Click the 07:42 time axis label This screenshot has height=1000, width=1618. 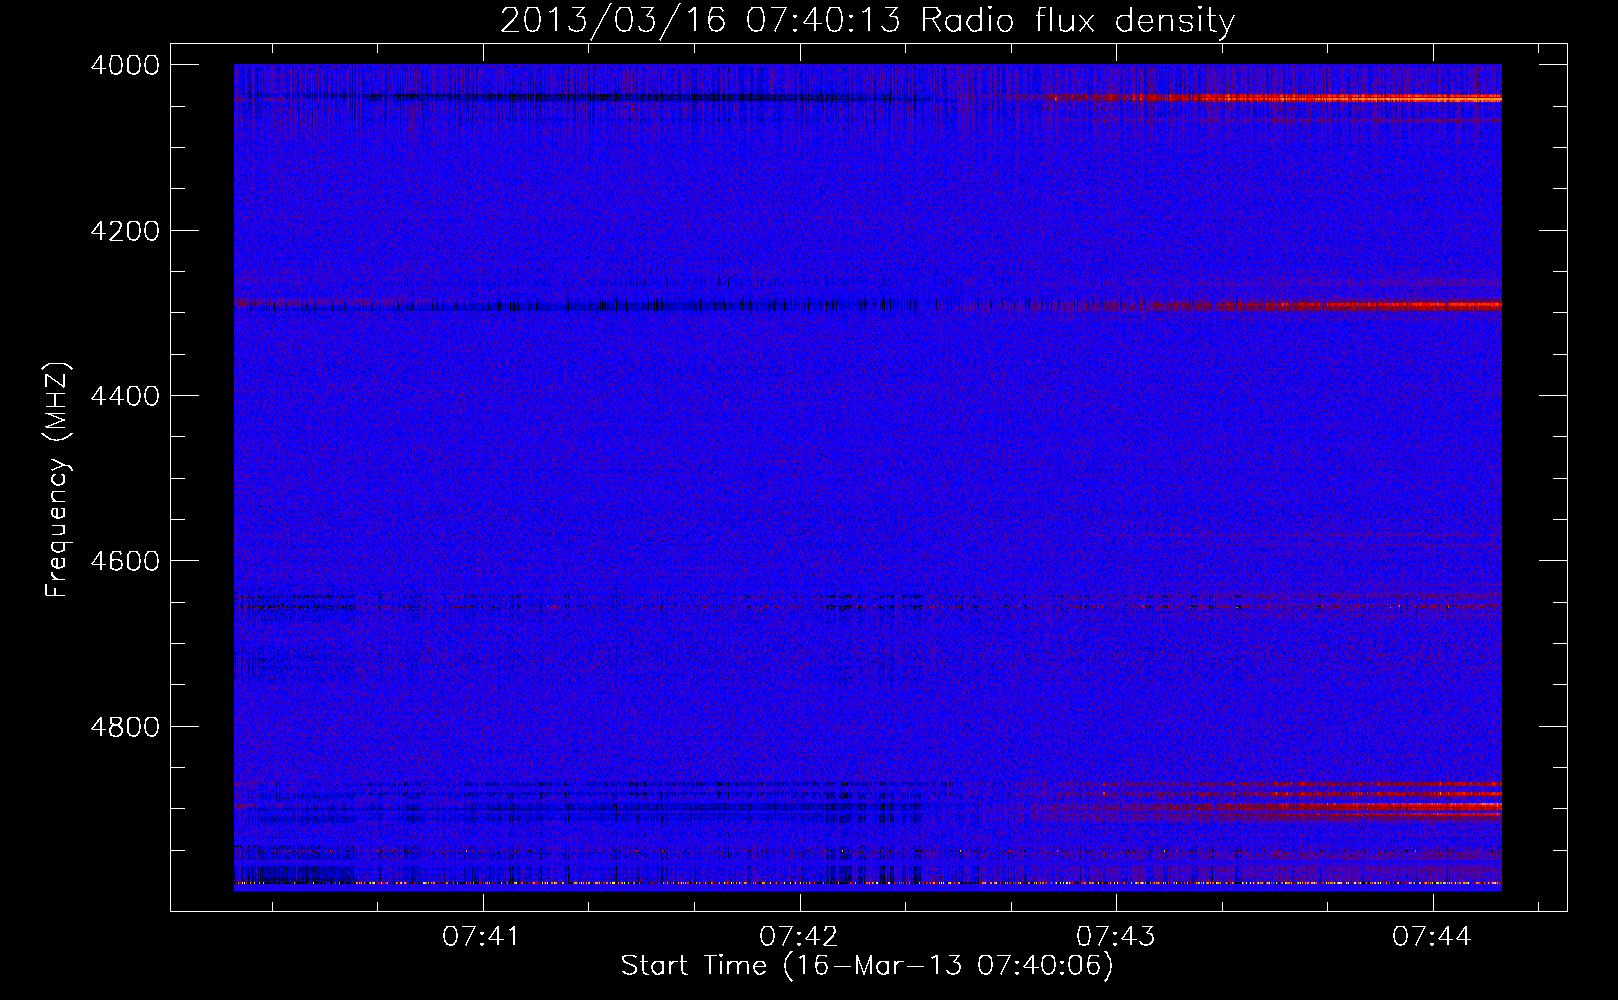pyautogui.click(x=798, y=936)
